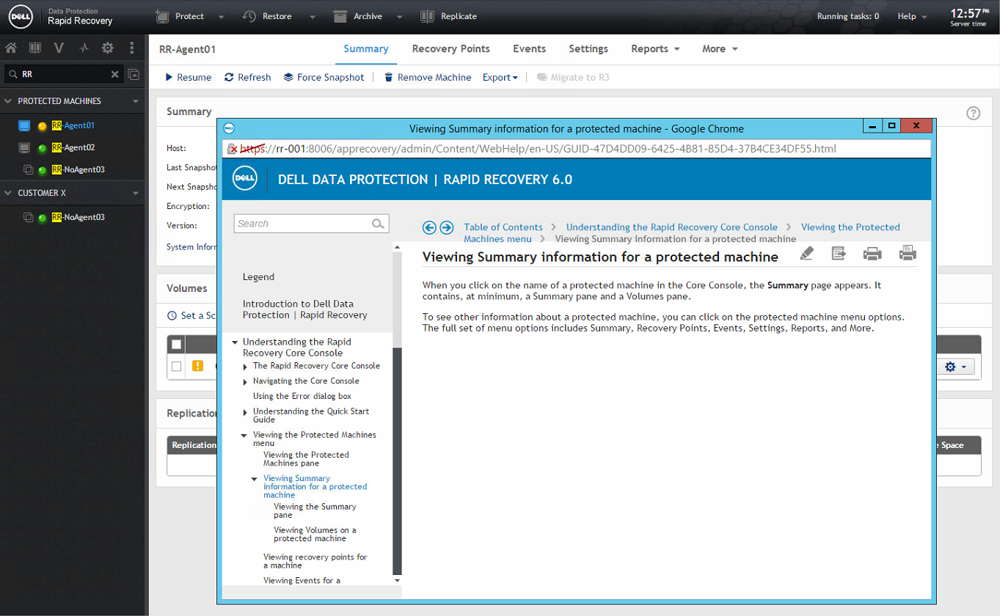Open the question mark help on Summary pane
The image size is (1000, 616).
[973, 114]
